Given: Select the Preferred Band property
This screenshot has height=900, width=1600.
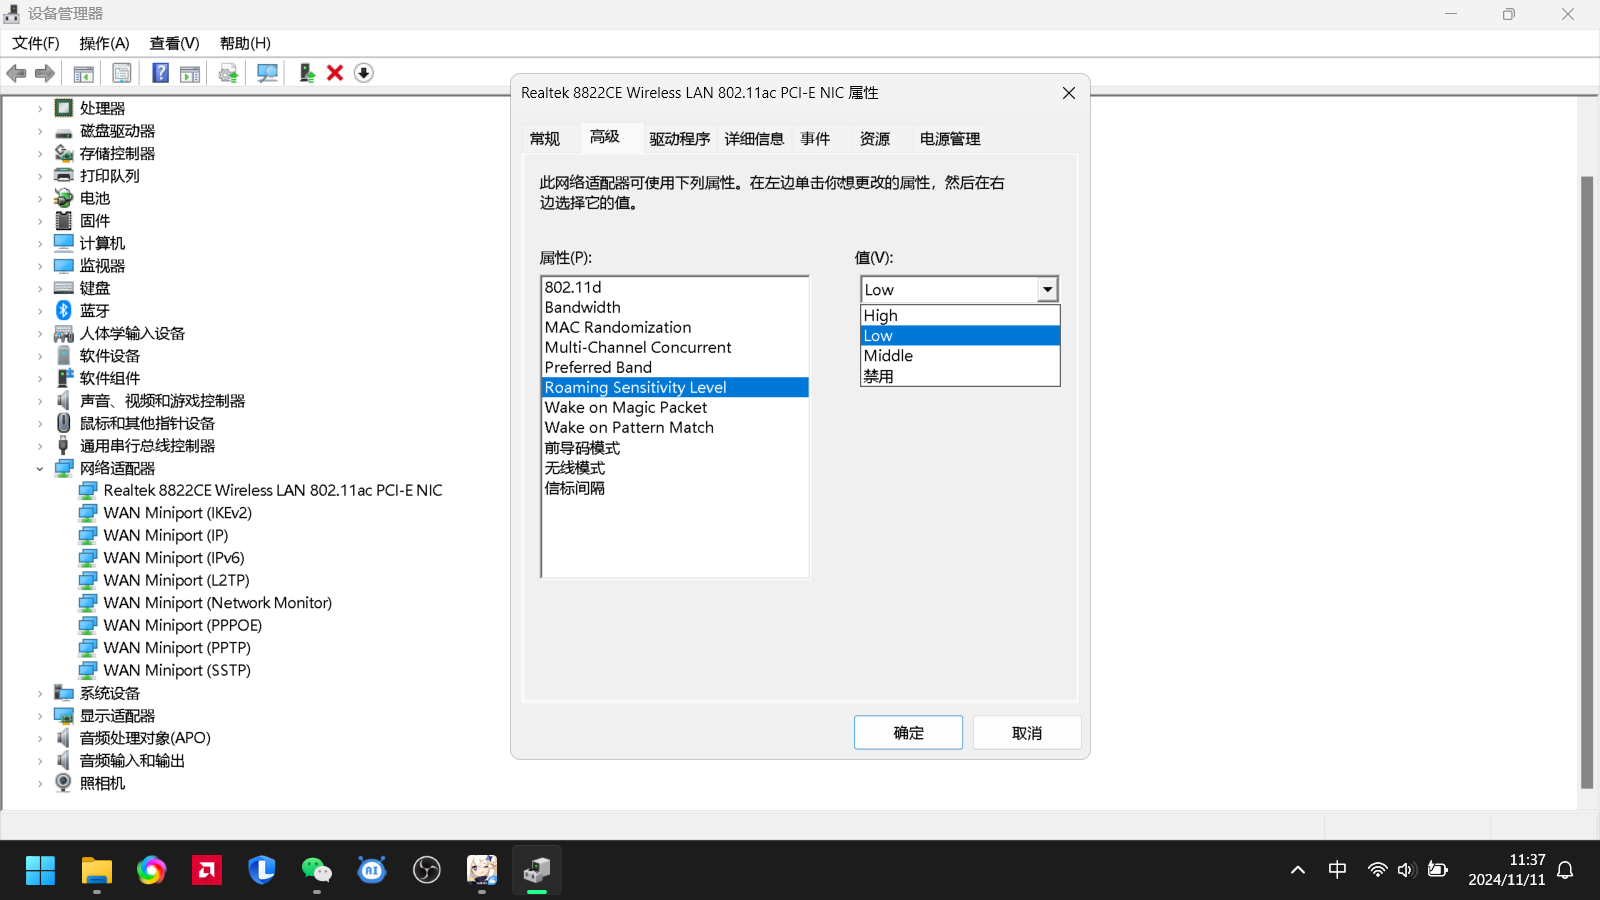Looking at the screenshot, I should [675, 367].
